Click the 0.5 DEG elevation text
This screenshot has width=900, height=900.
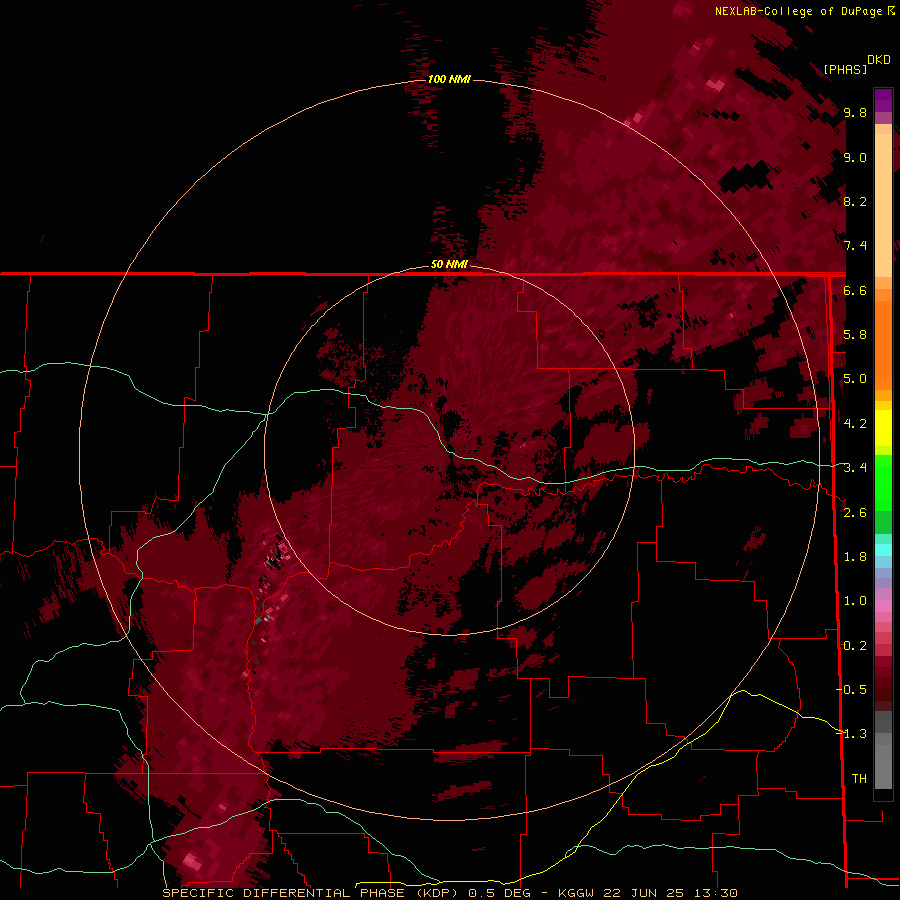tap(499, 893)
